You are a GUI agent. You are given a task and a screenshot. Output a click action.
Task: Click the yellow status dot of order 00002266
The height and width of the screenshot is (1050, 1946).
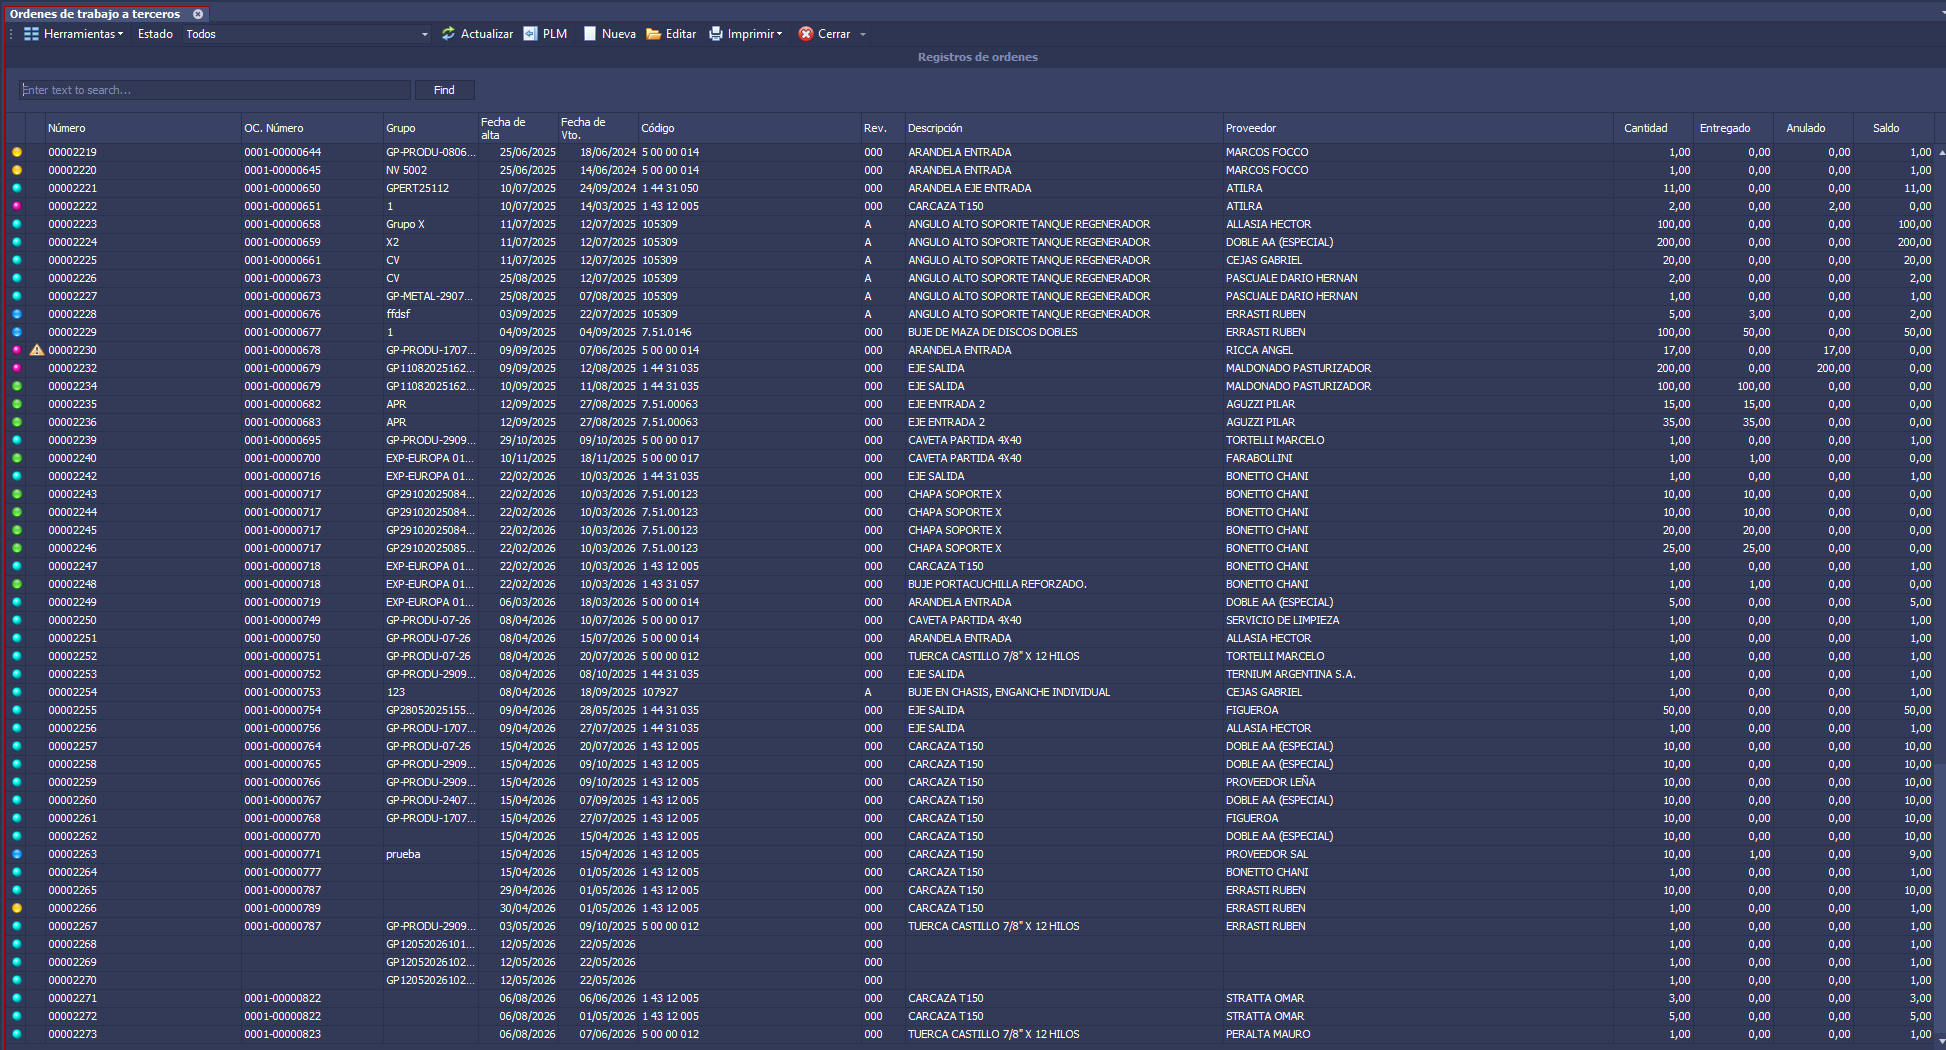coord(17,908)
